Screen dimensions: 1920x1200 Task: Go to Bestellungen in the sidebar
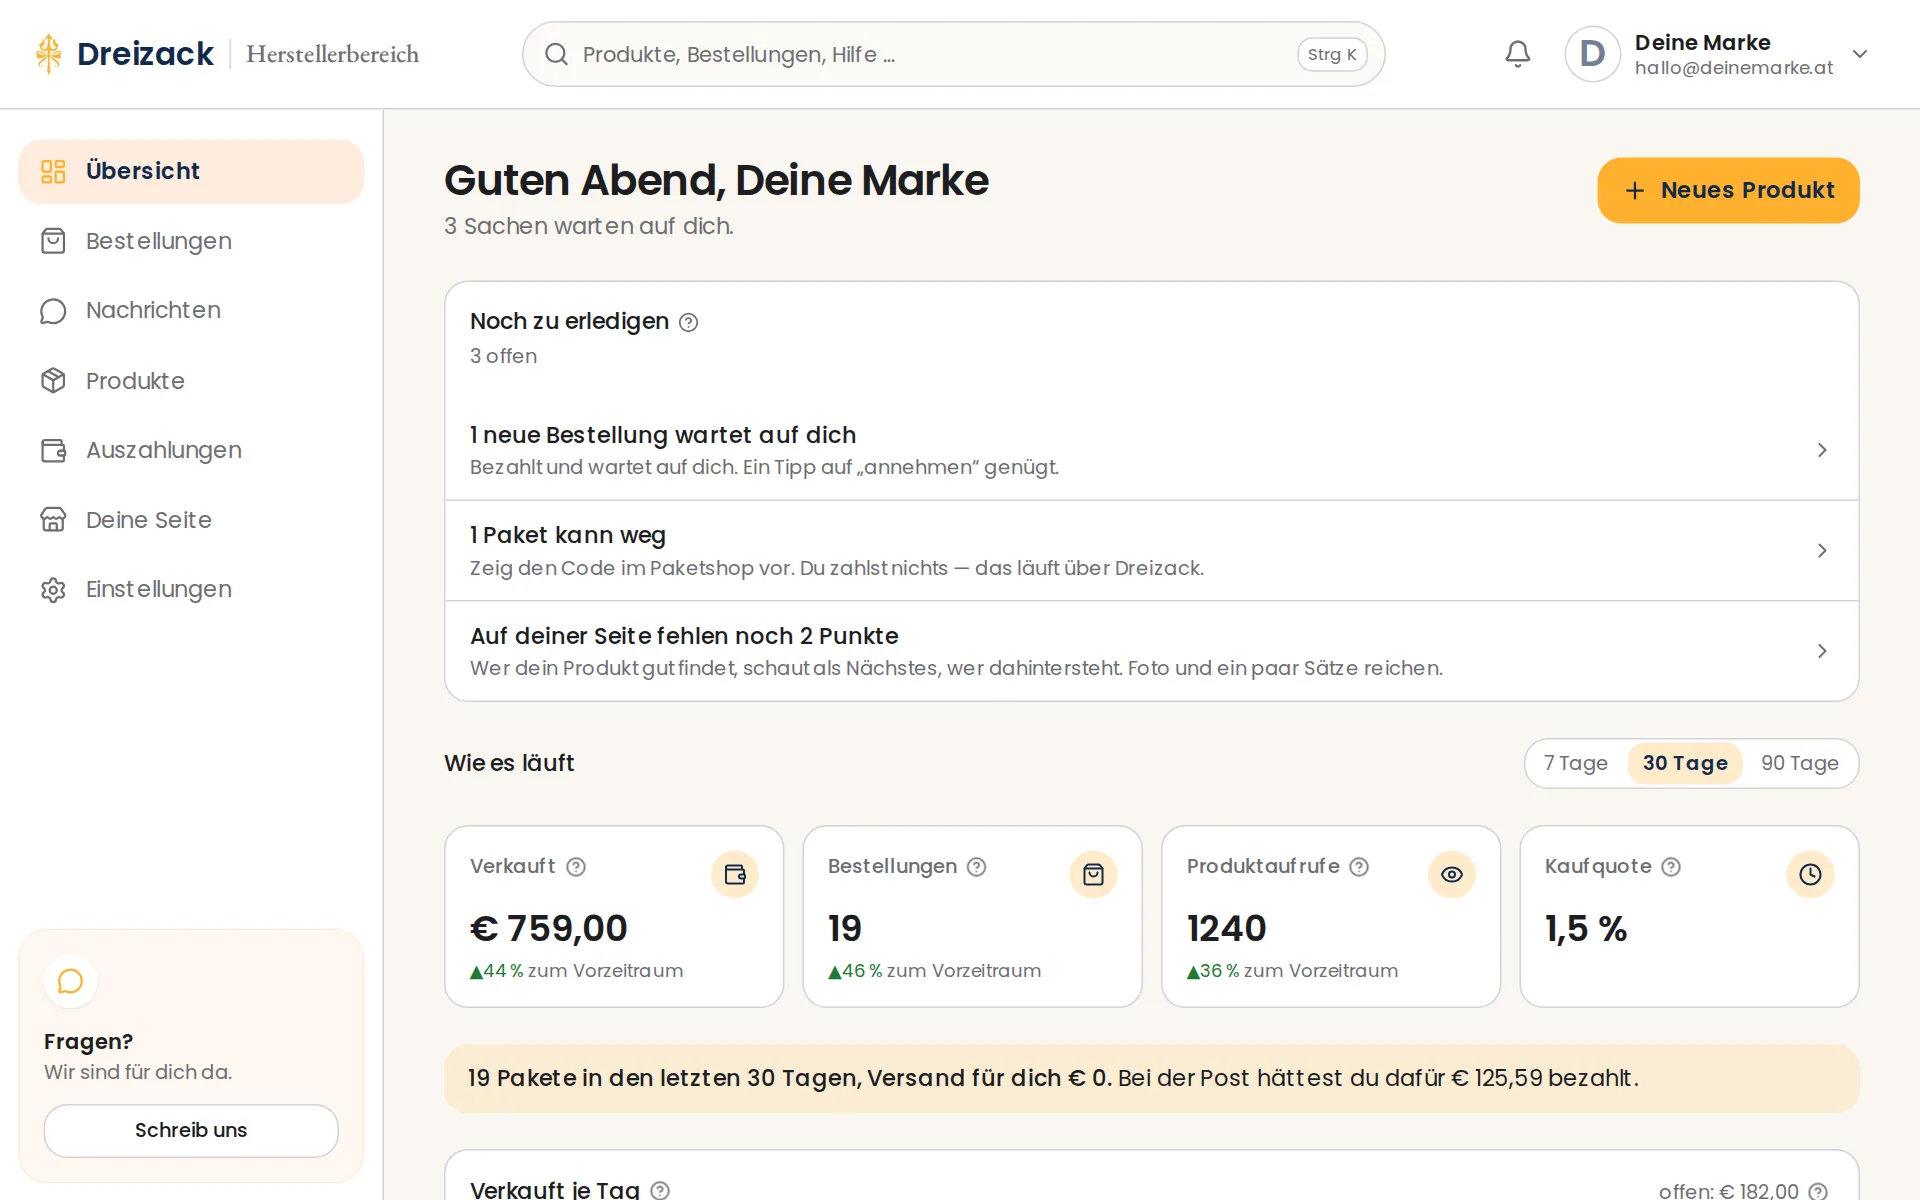(191, 241)
